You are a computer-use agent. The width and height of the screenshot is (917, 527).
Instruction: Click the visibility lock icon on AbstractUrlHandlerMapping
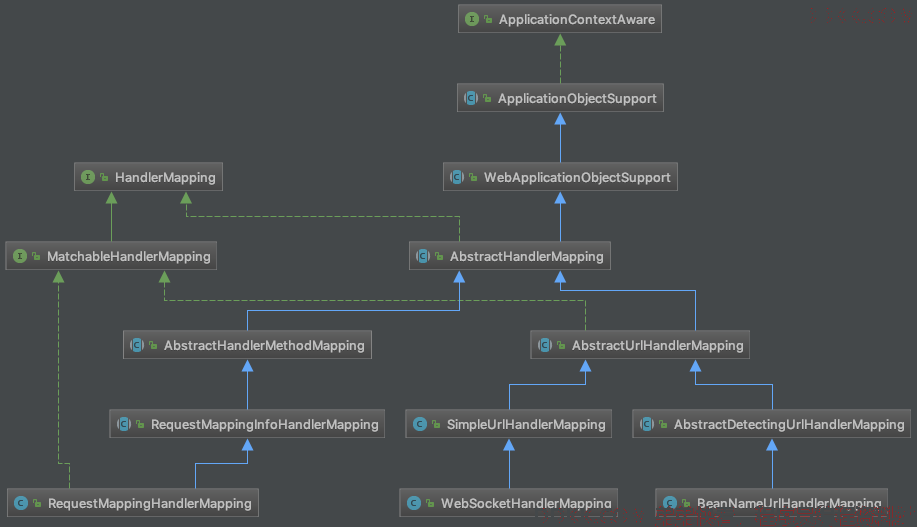pyautogui.click(x=561, y=345)
